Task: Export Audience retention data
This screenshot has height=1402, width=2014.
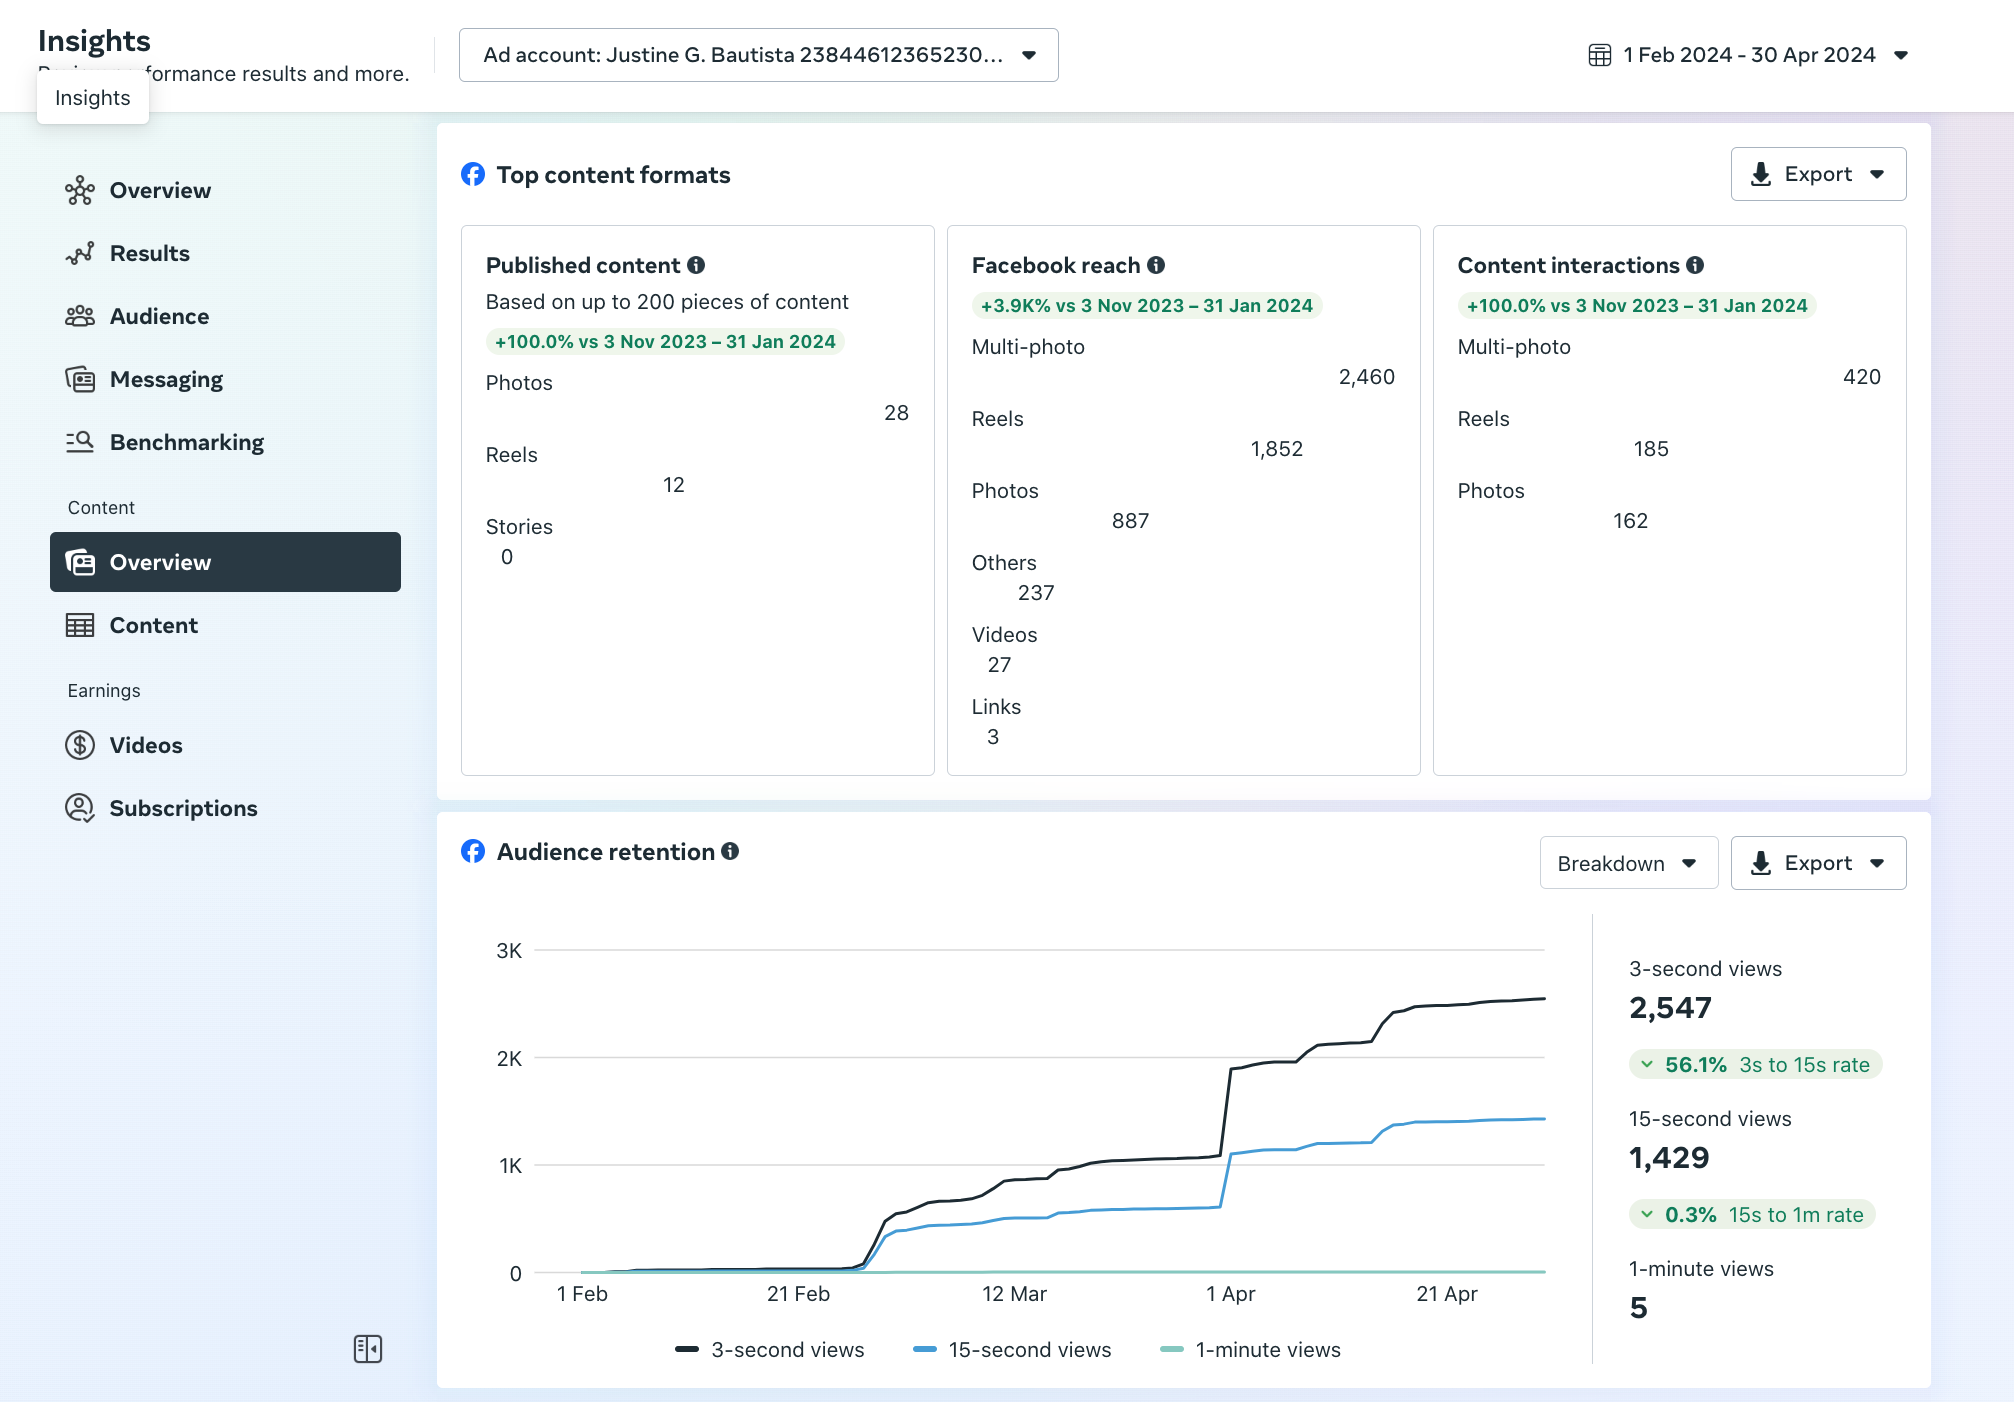Action: [x=1817, y=863]
